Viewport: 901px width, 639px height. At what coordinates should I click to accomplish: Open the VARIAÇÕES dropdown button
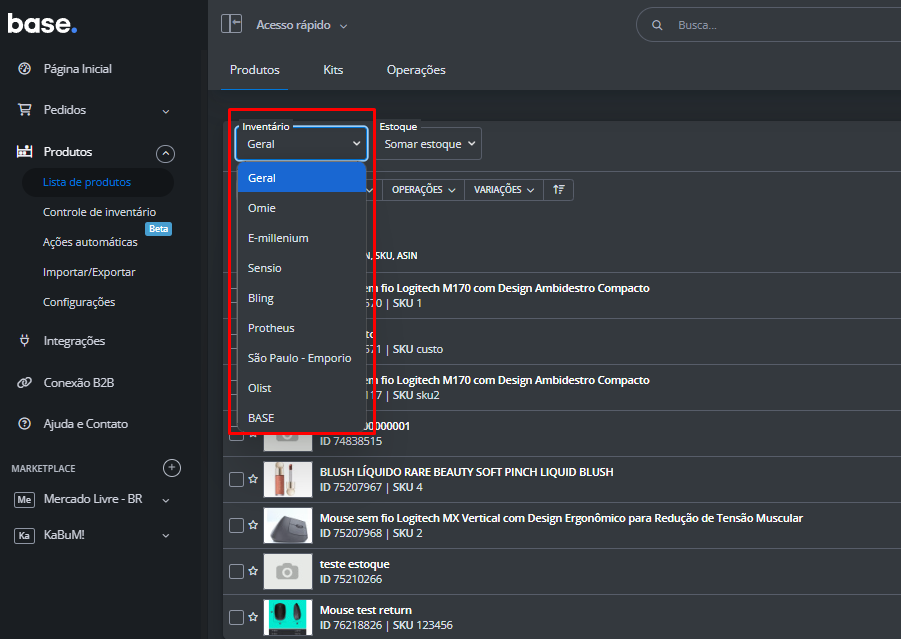click(x=504, y=190)
